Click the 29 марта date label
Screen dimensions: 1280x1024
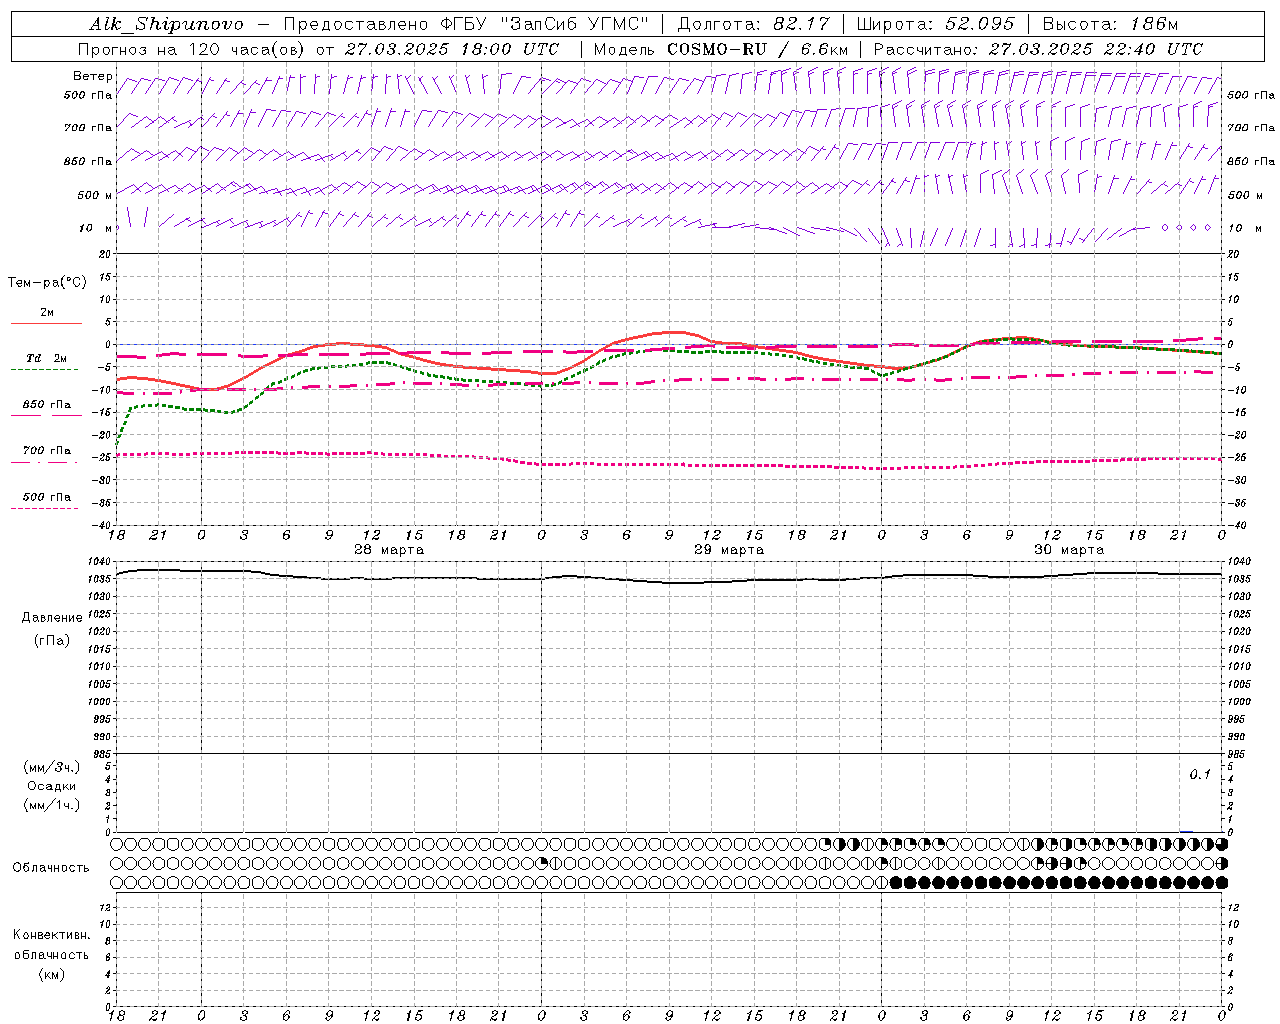point(729,550)
